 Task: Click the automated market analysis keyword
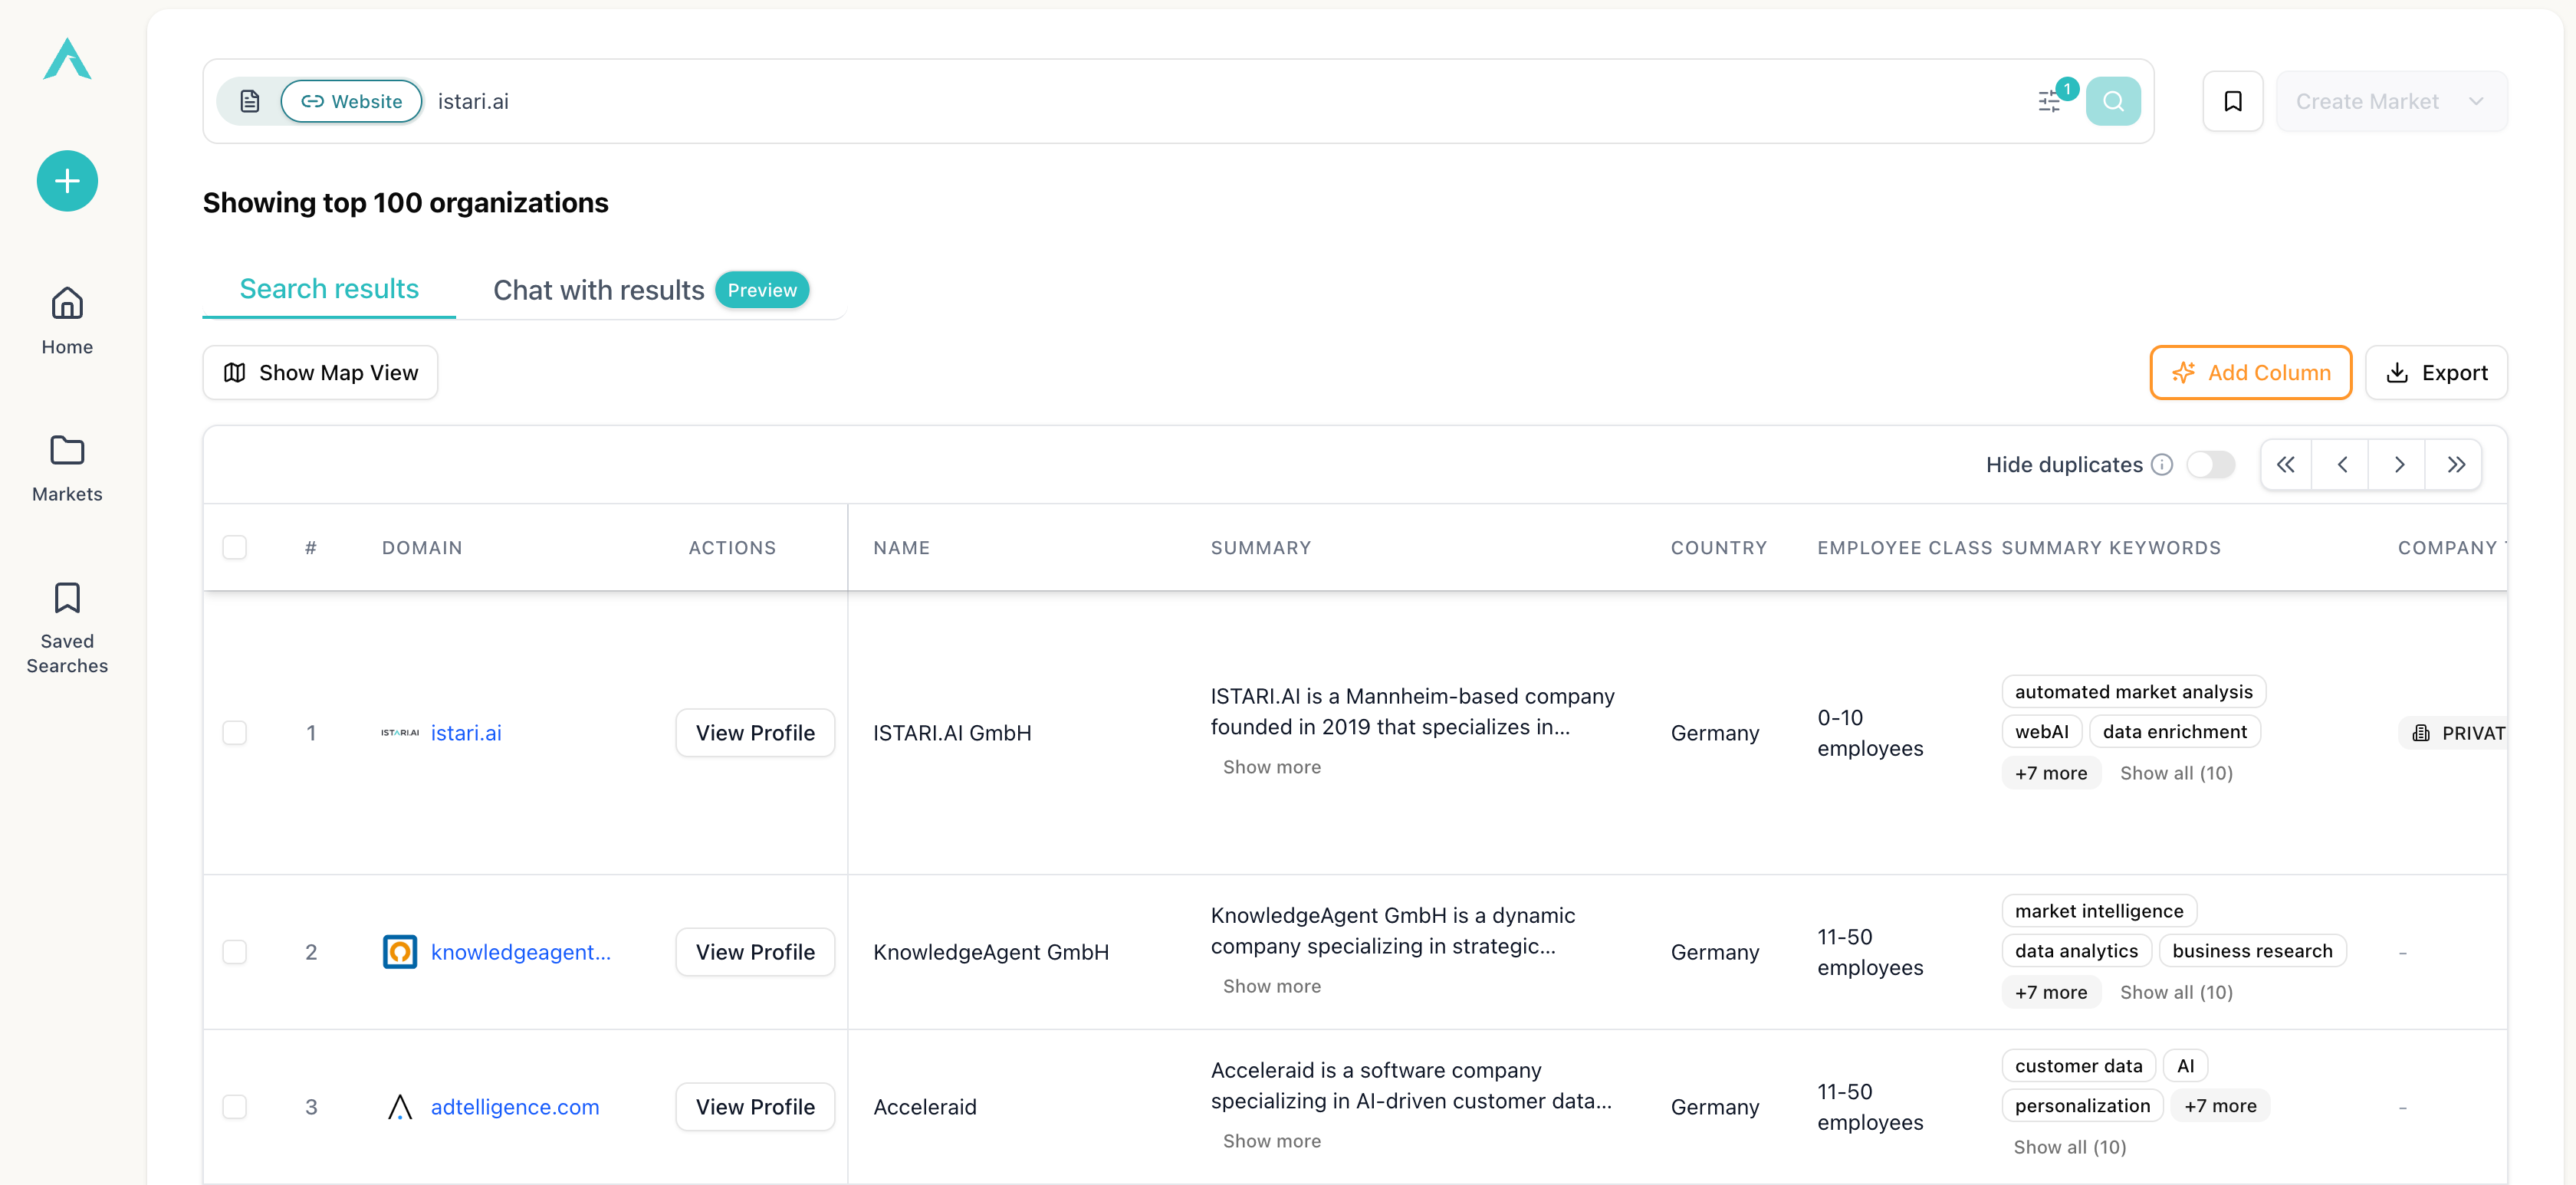[2134, 692]
